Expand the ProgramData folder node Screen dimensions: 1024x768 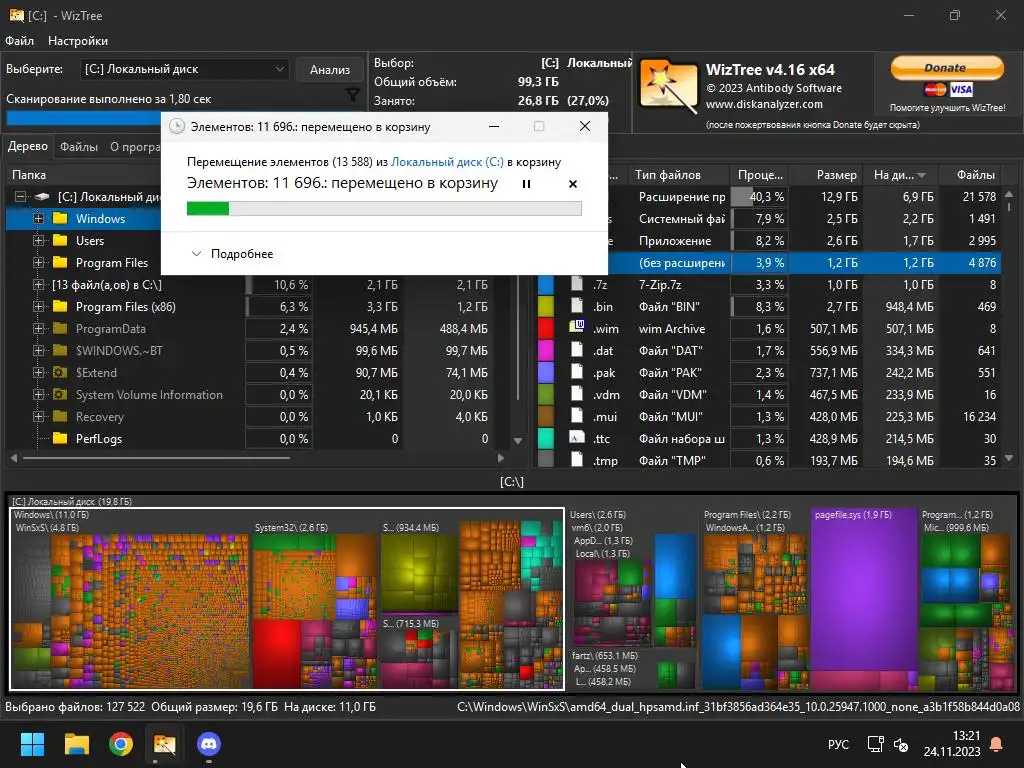point(39,328)
